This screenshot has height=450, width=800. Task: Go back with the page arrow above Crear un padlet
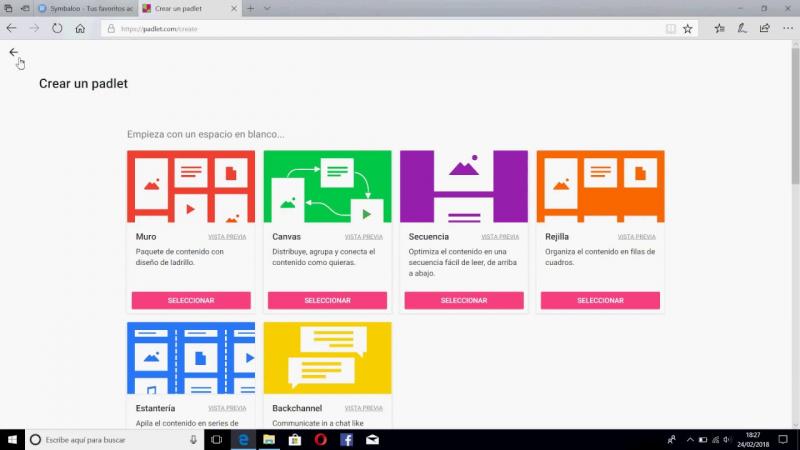tap(14, 52)
